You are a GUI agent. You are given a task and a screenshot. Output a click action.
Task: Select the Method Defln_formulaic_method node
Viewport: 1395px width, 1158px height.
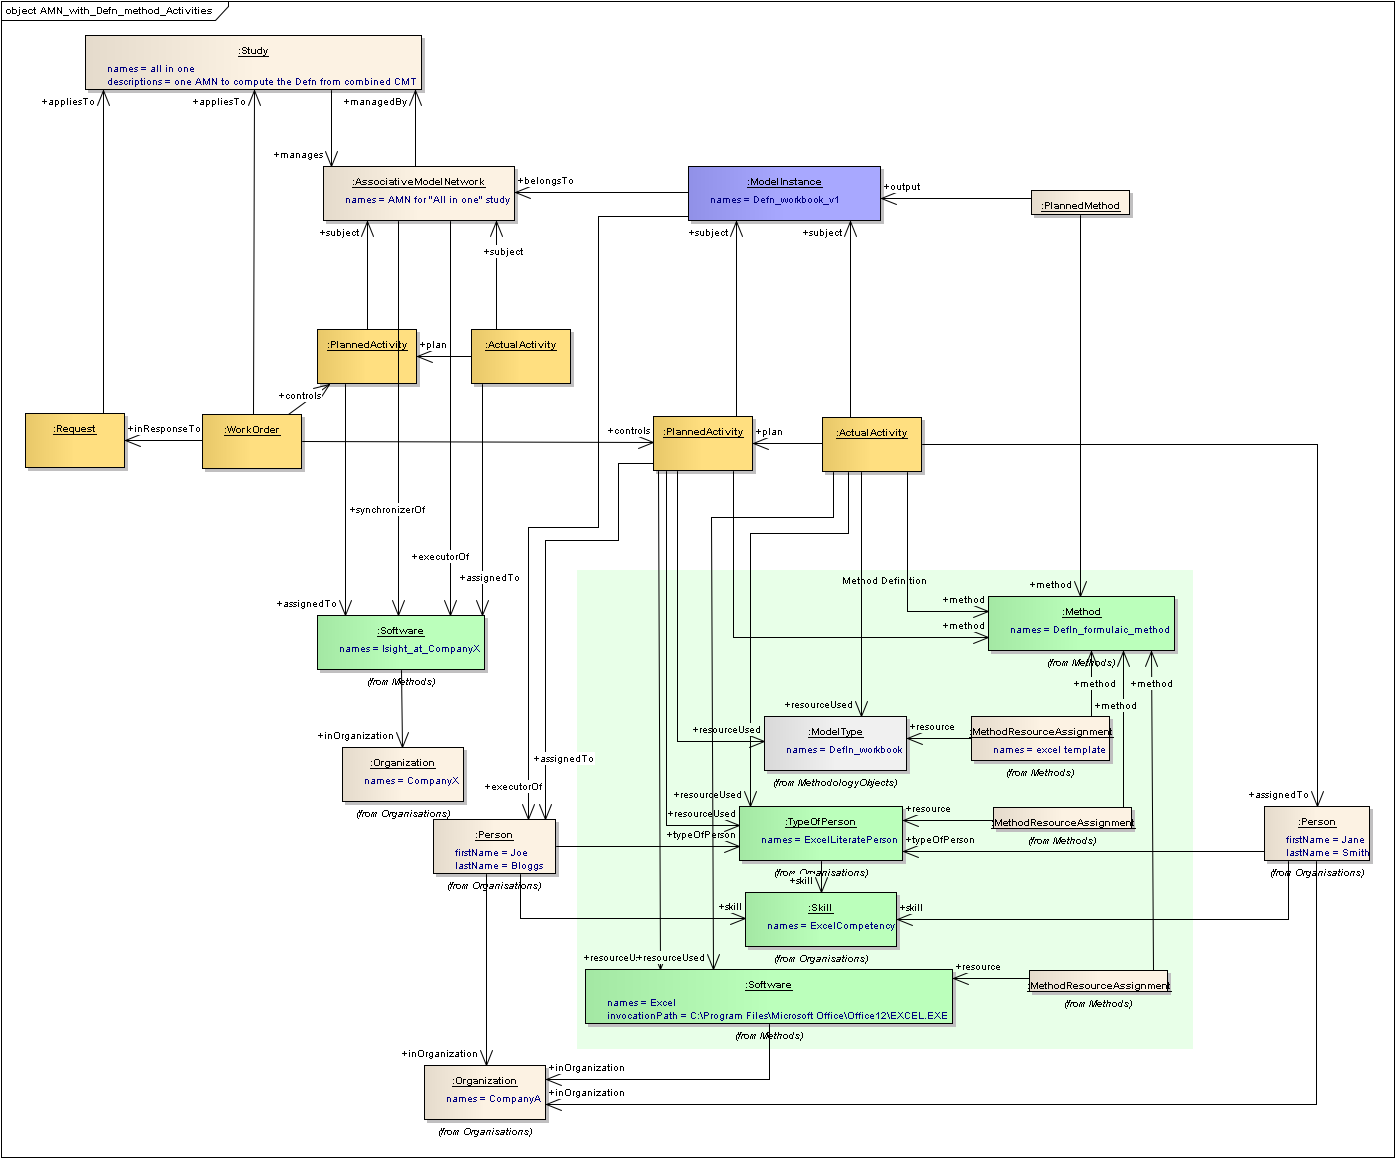click(x=1081, y=623)
